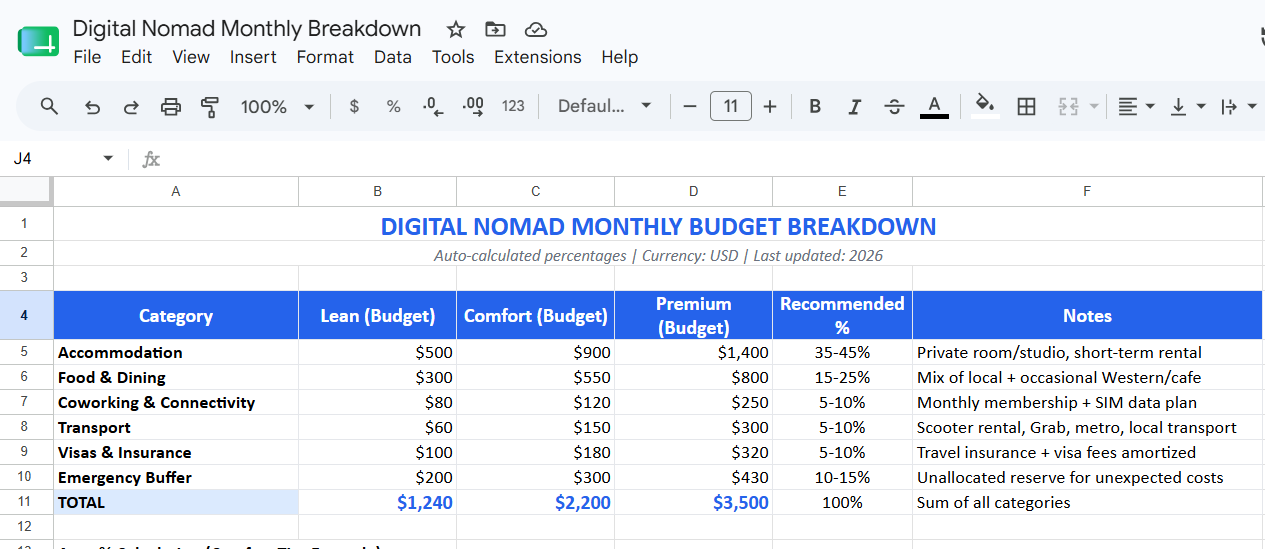Select column A header

point(176,191)
